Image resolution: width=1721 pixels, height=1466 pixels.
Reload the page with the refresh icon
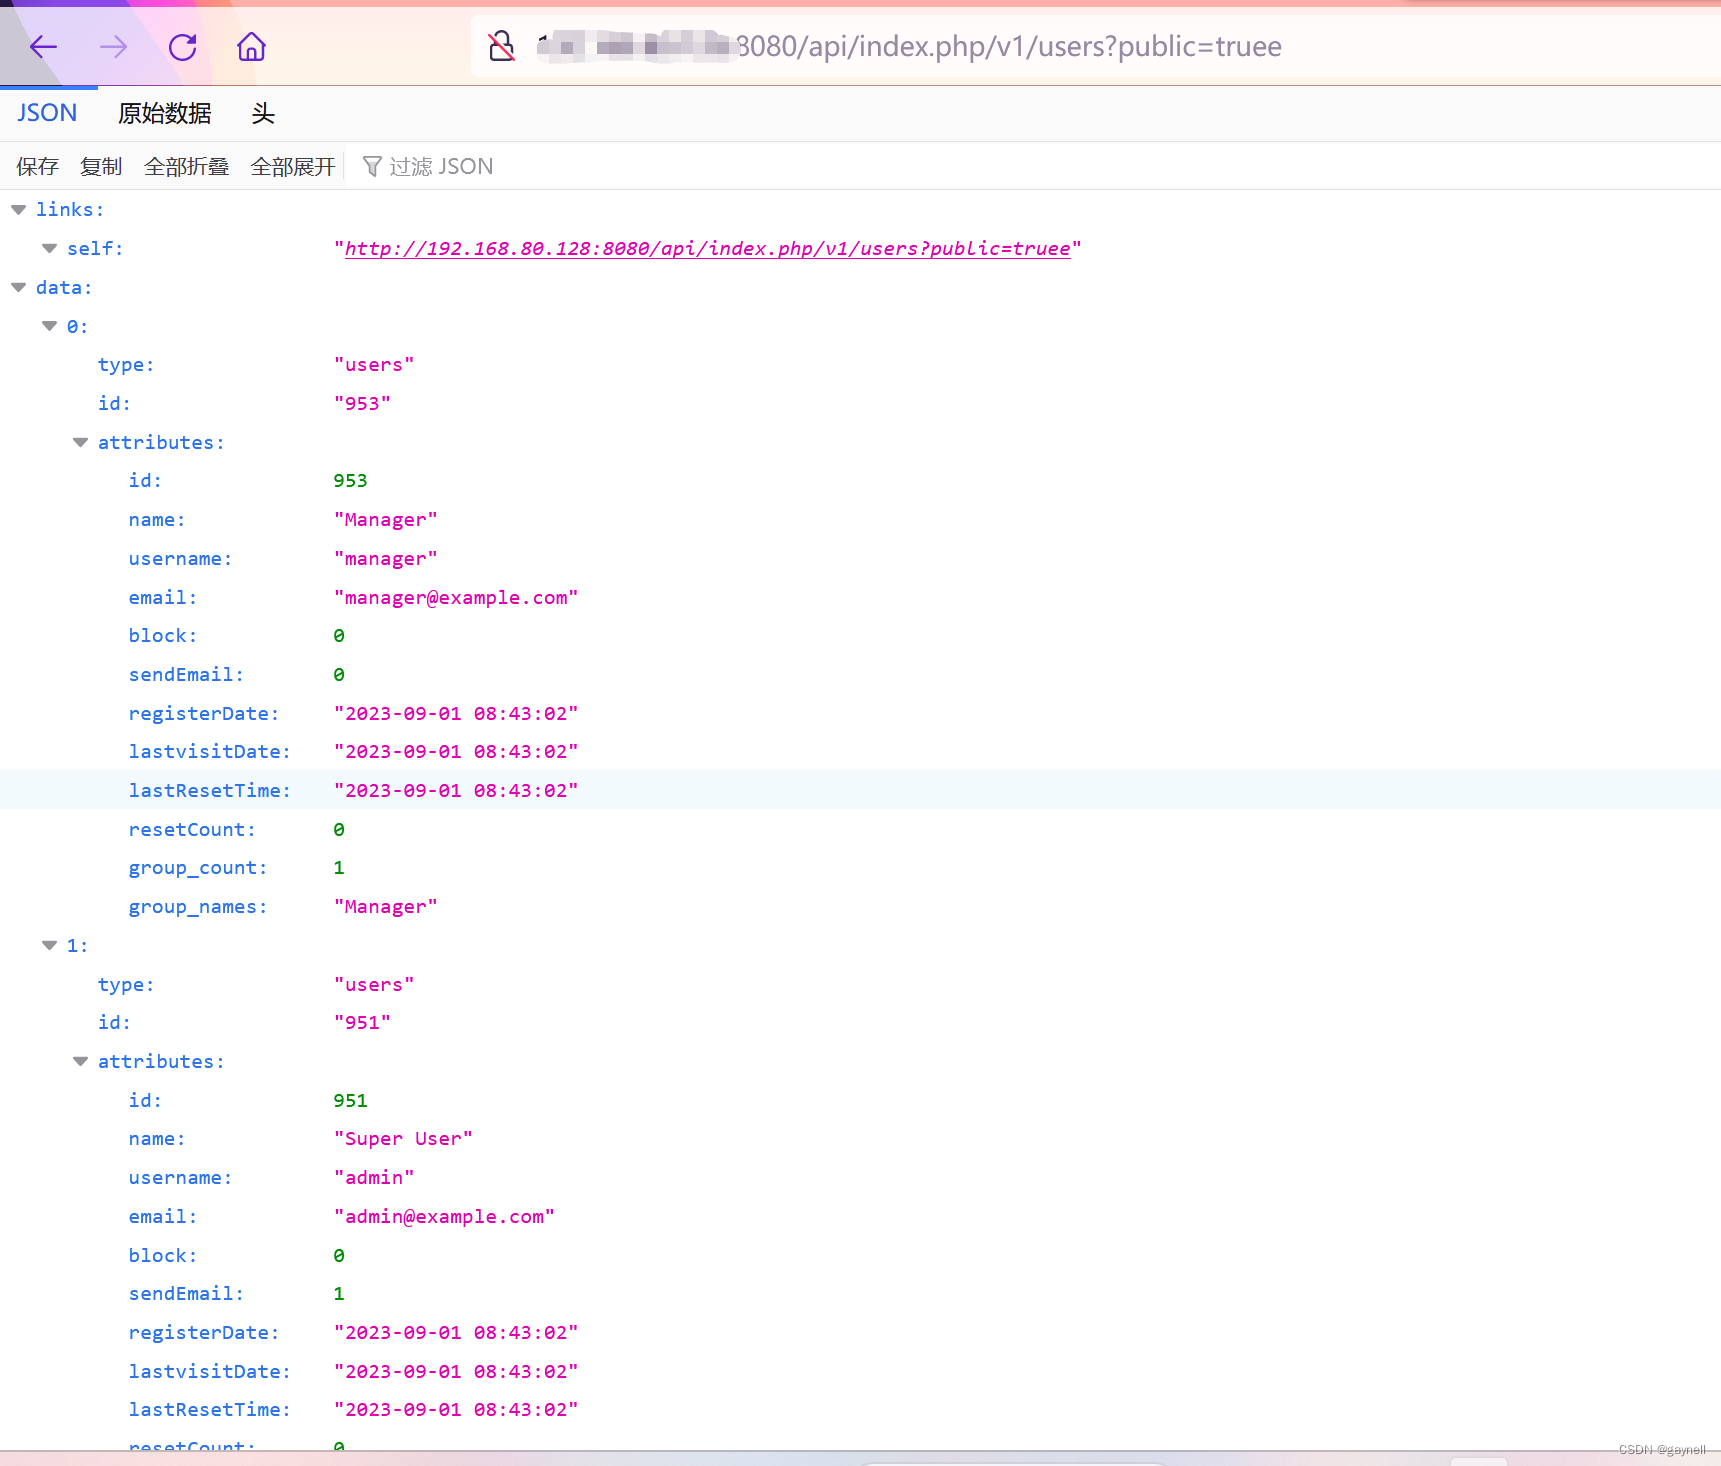[x=182, y=46]
